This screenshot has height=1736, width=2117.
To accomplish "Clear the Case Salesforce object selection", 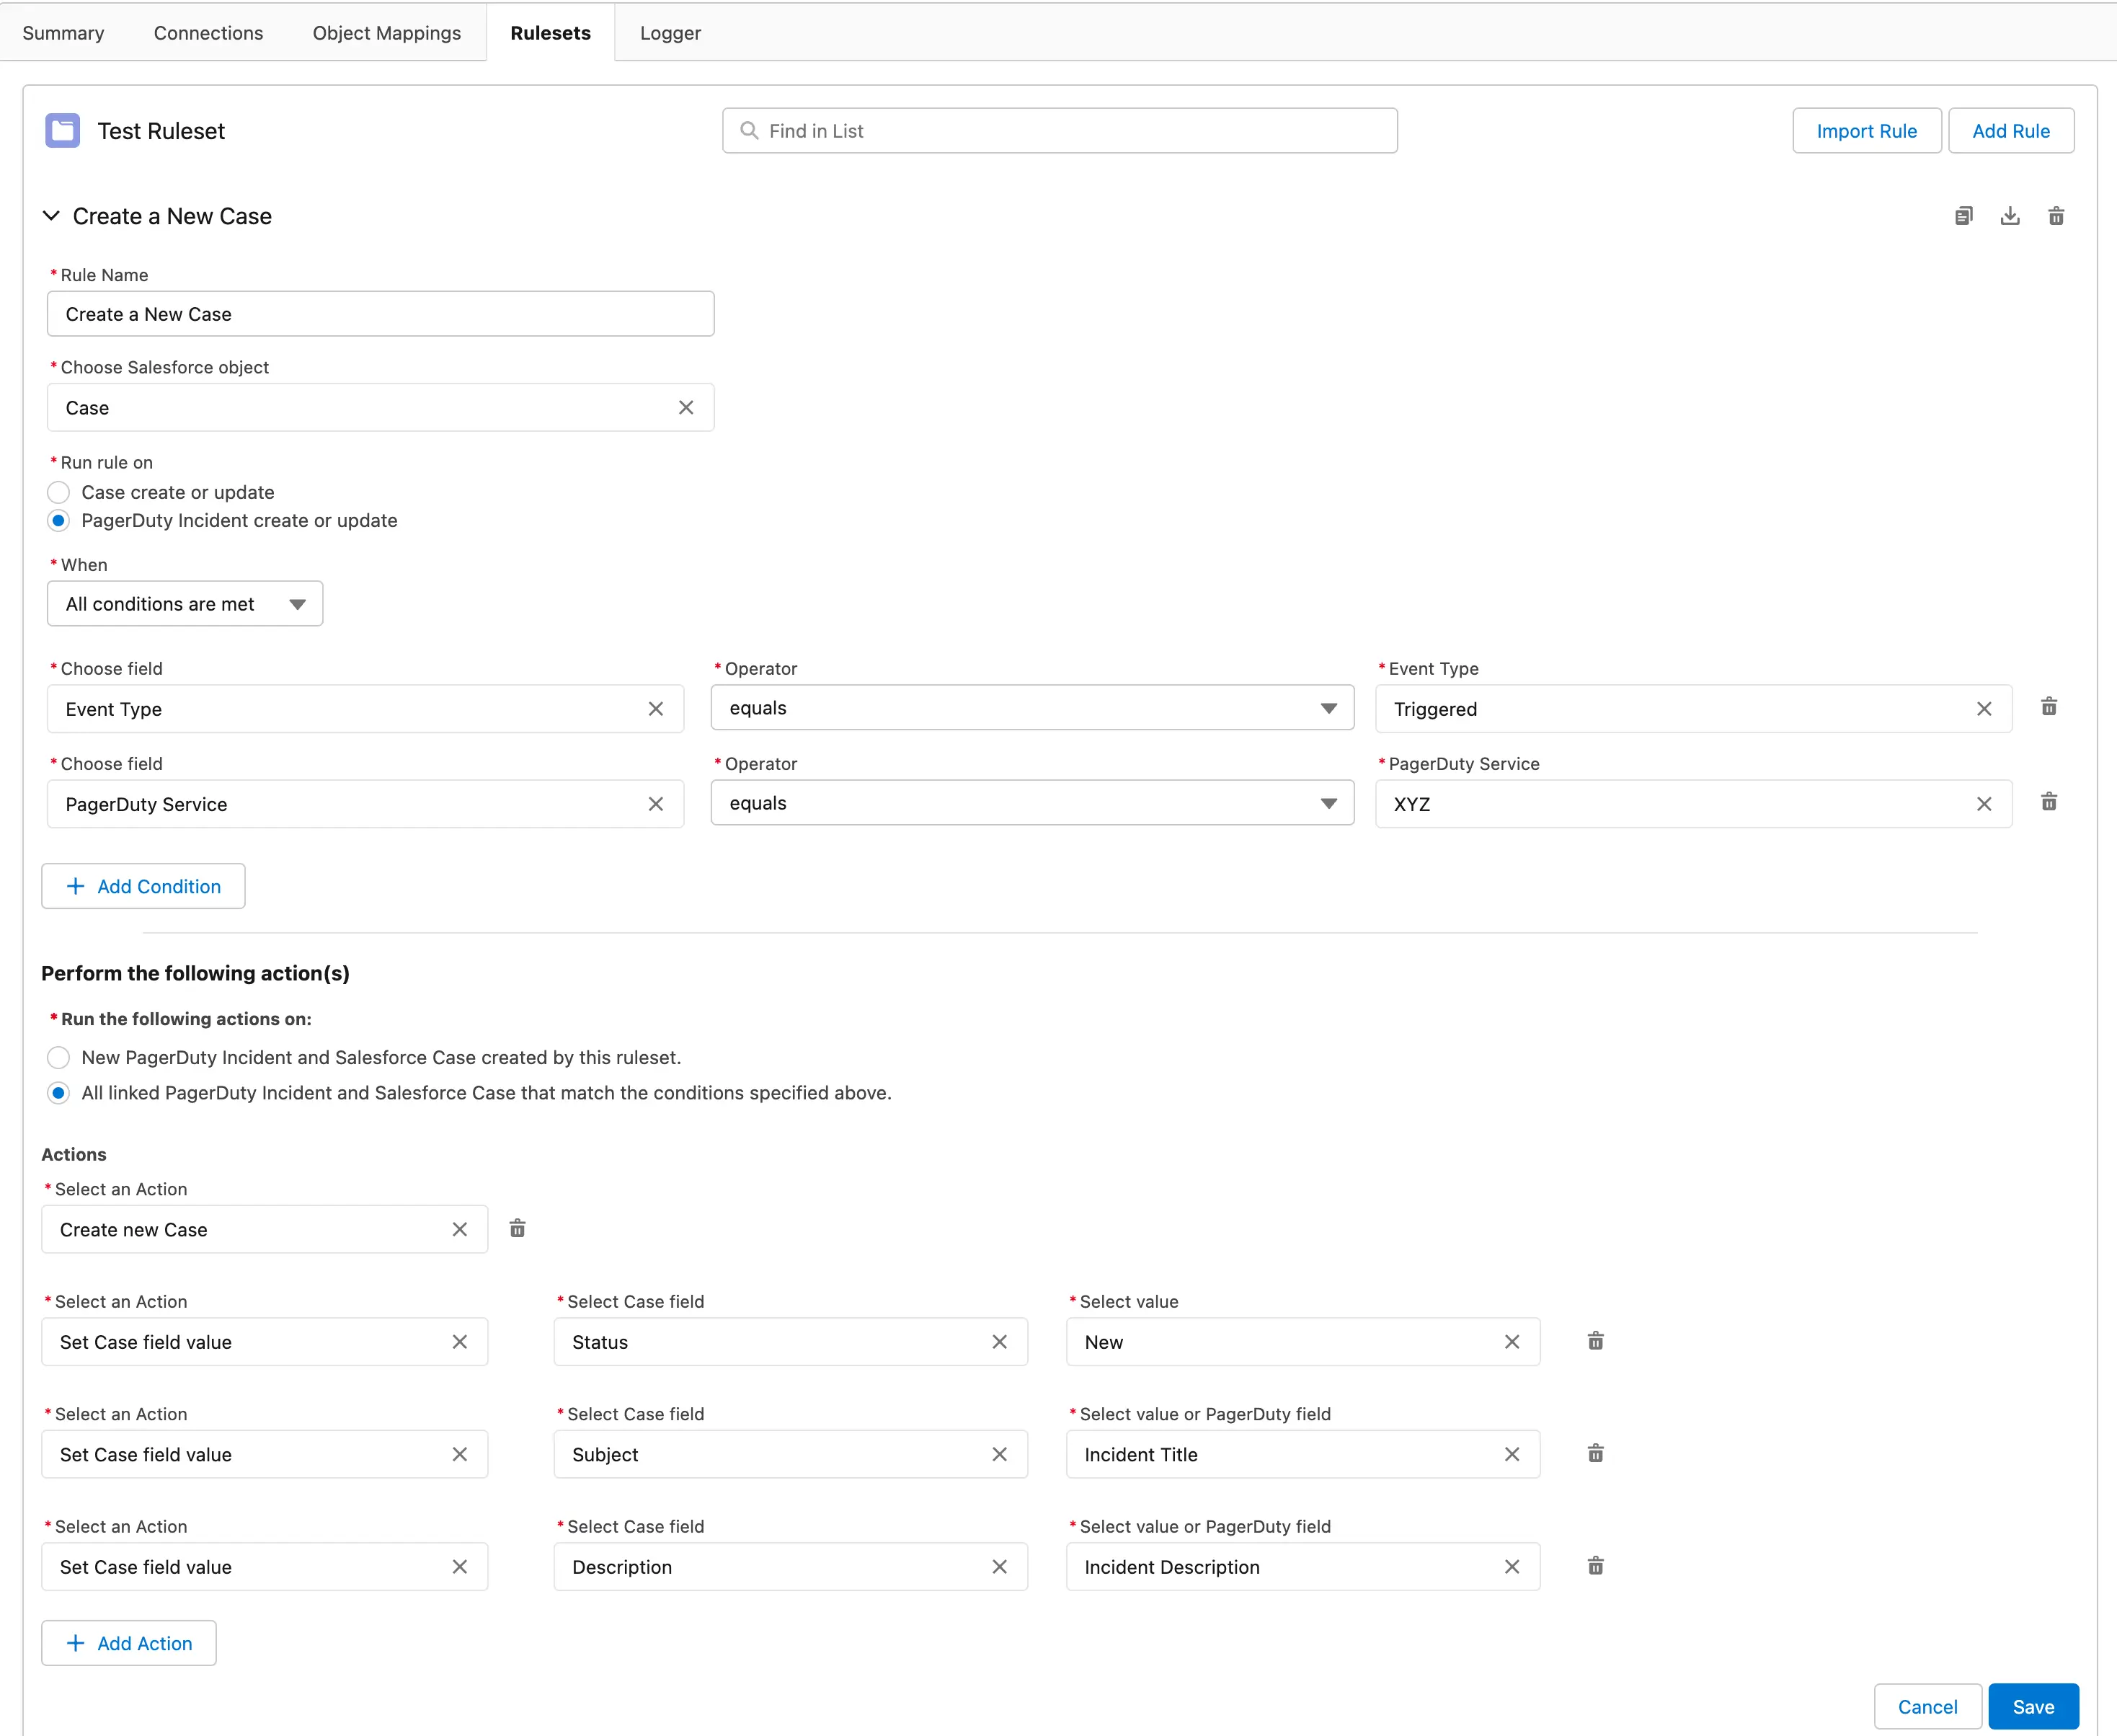I will tap(685, 408).
